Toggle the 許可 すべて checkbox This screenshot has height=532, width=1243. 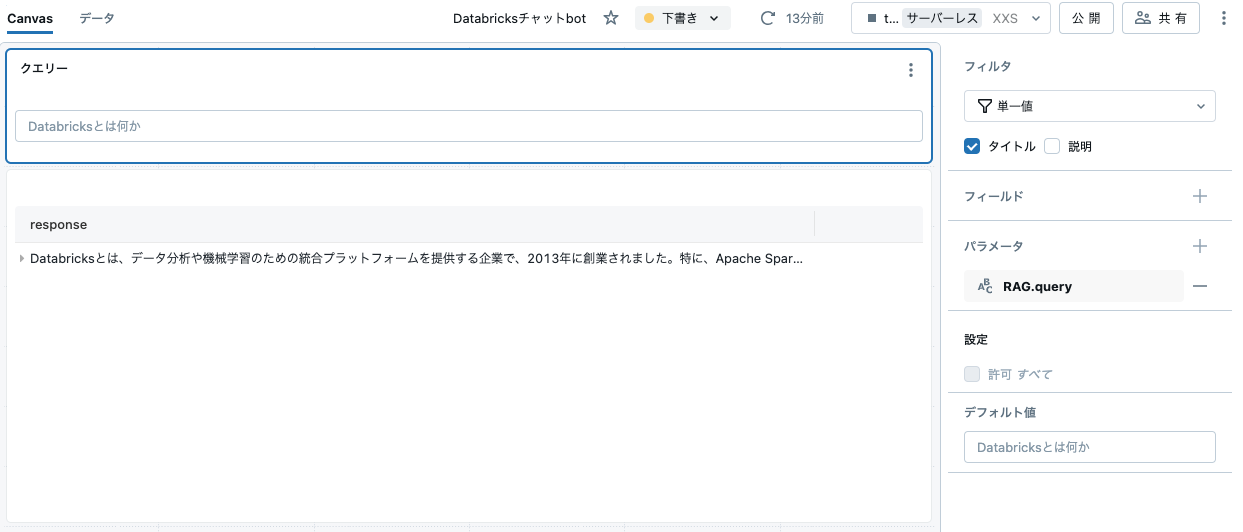pos(972,374)
